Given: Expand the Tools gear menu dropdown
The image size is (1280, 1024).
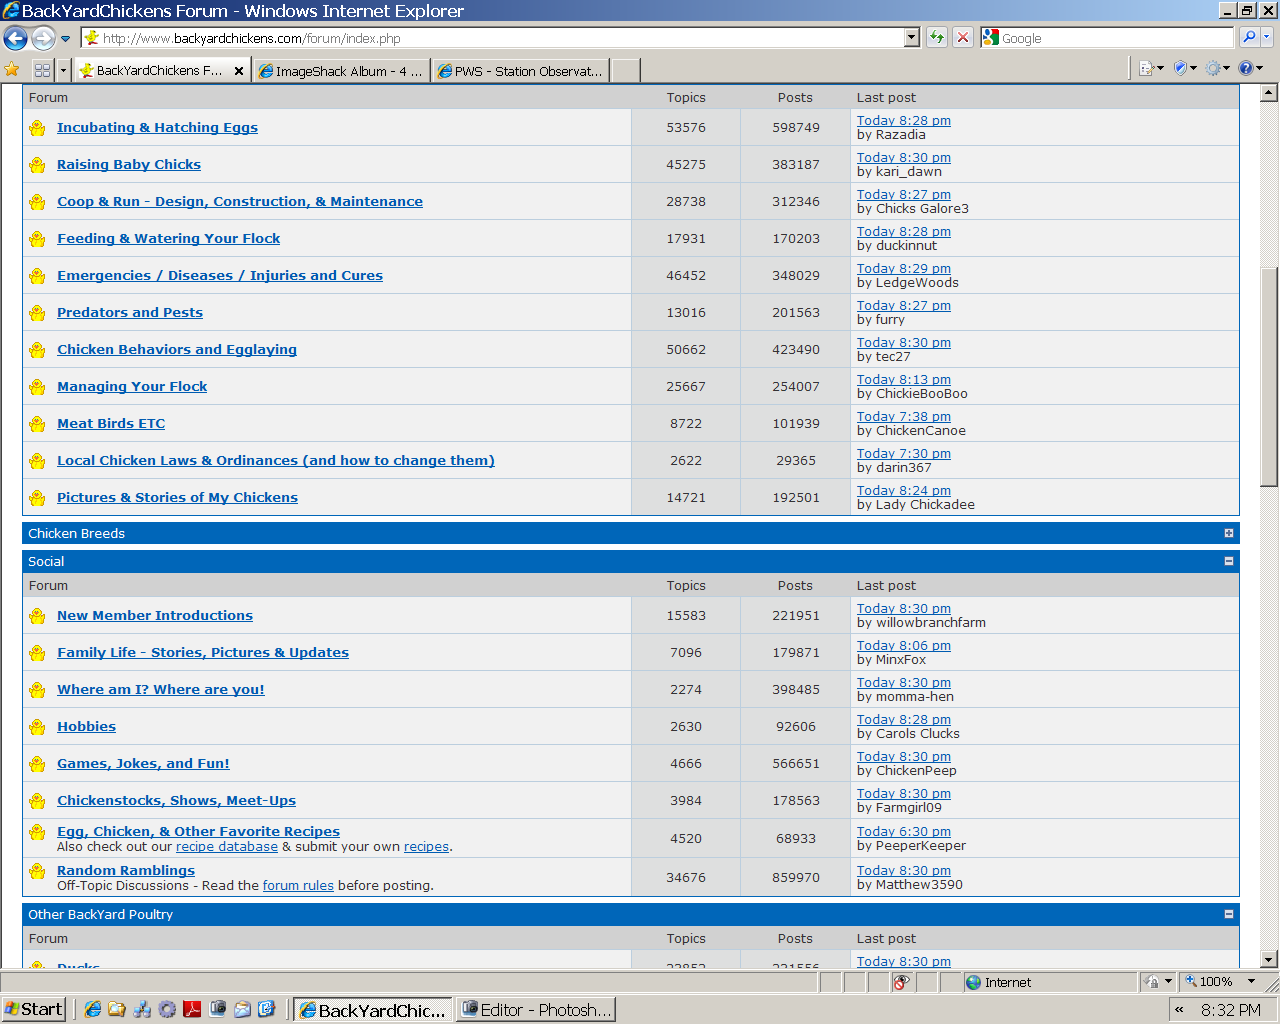Looking at the screenshot, I should click(x=1227, y=69).
